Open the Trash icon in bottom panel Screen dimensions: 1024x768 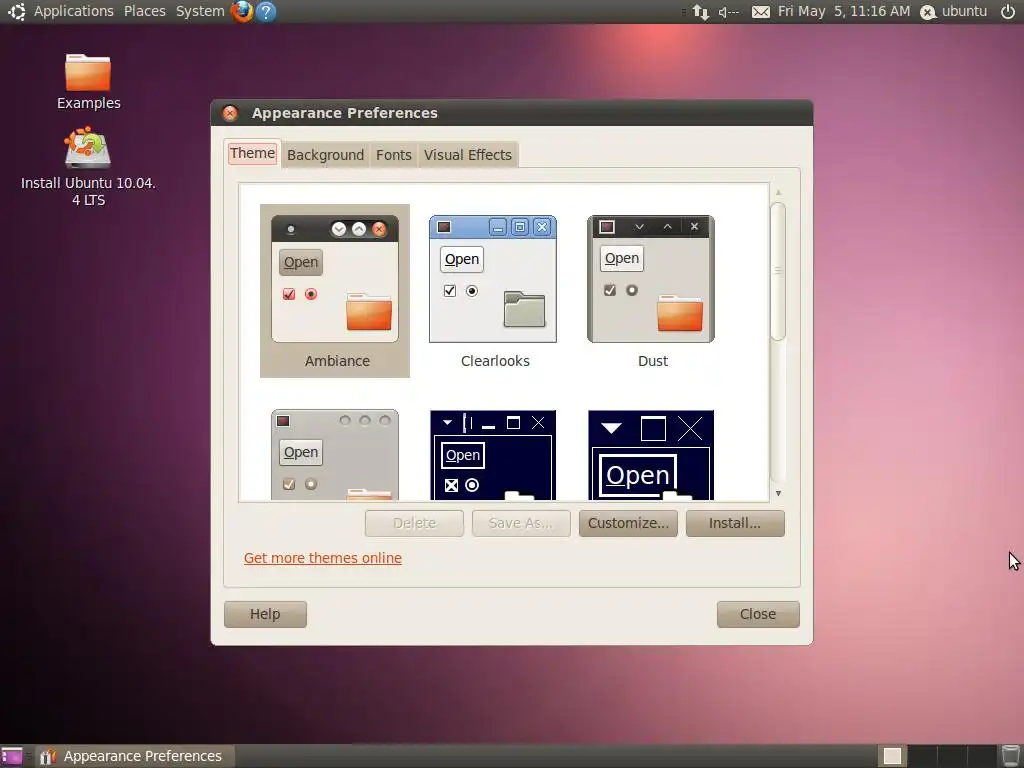1011,756
